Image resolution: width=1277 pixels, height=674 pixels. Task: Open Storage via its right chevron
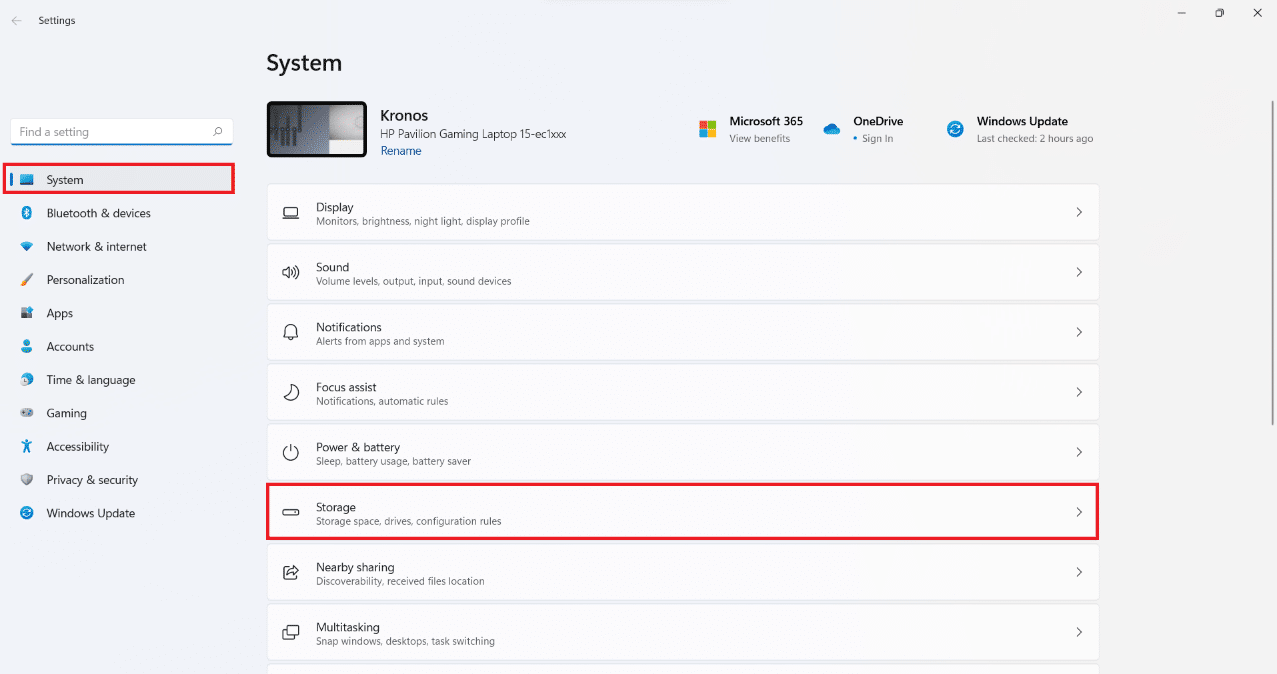[x=1078, y=512]
